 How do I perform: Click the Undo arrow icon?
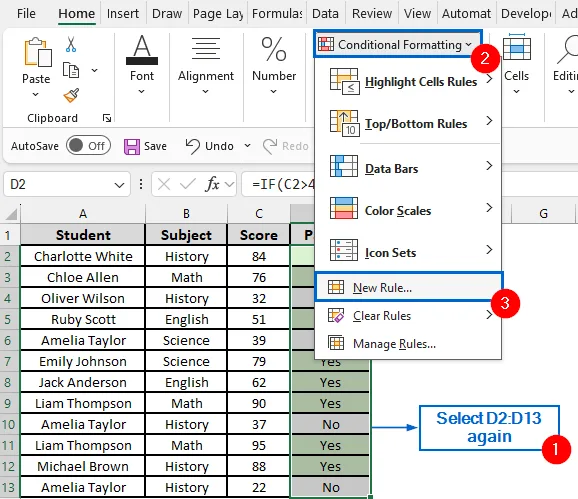[193, 146]
